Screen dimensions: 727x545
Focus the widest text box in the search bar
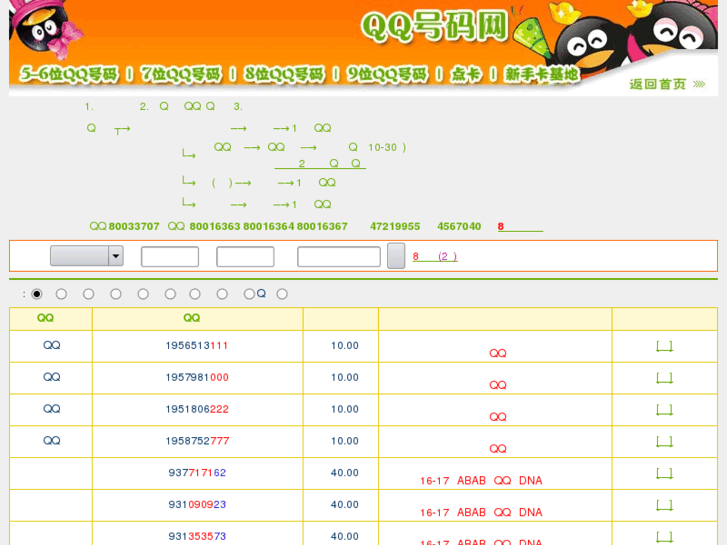339,256
